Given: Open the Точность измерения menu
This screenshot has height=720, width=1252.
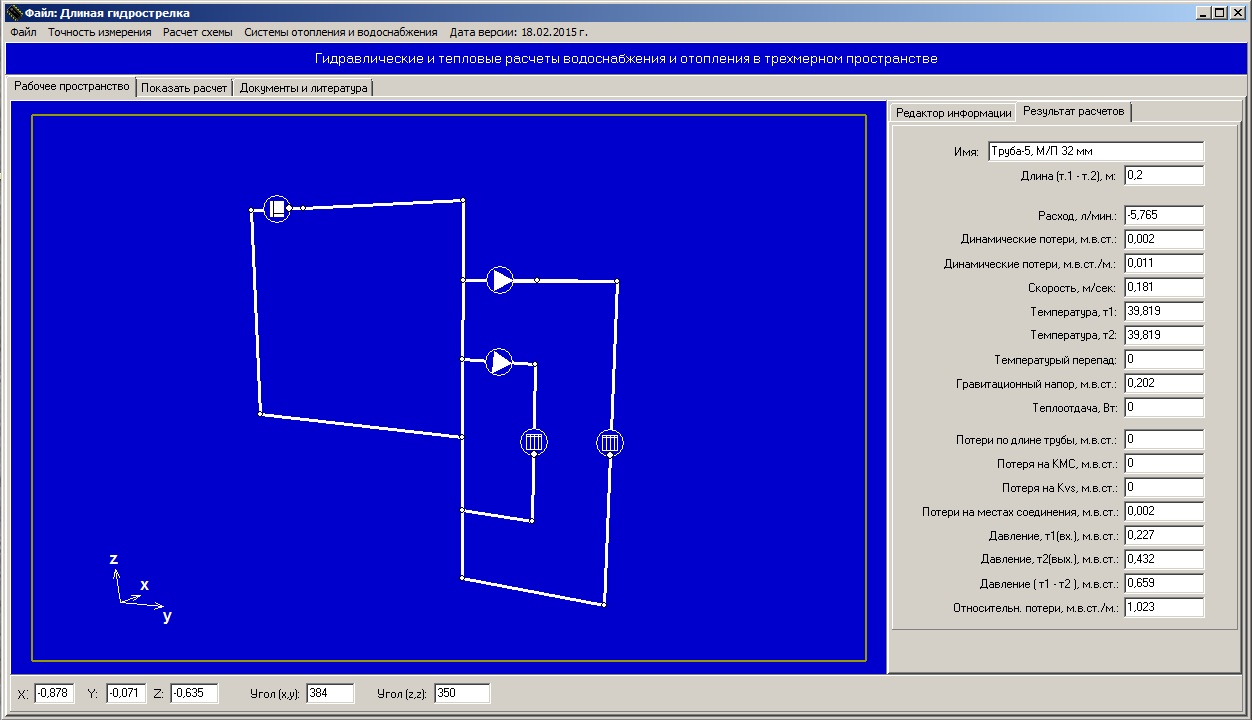Looking at the screenshot, I should [100, 32].
